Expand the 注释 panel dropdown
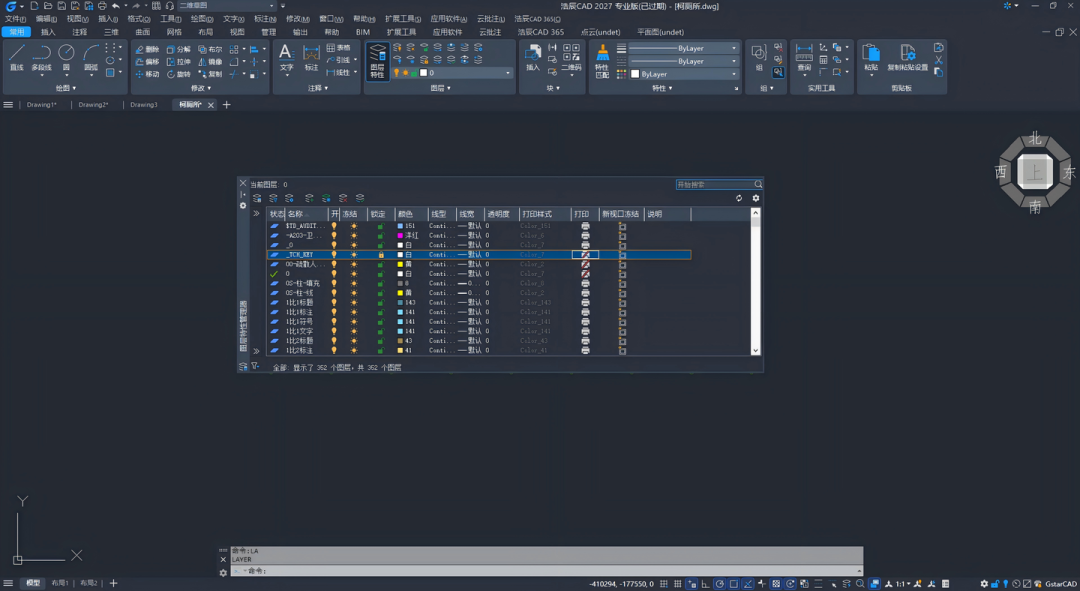Screen dimensions: 1080x591 (x=318, y=88)
